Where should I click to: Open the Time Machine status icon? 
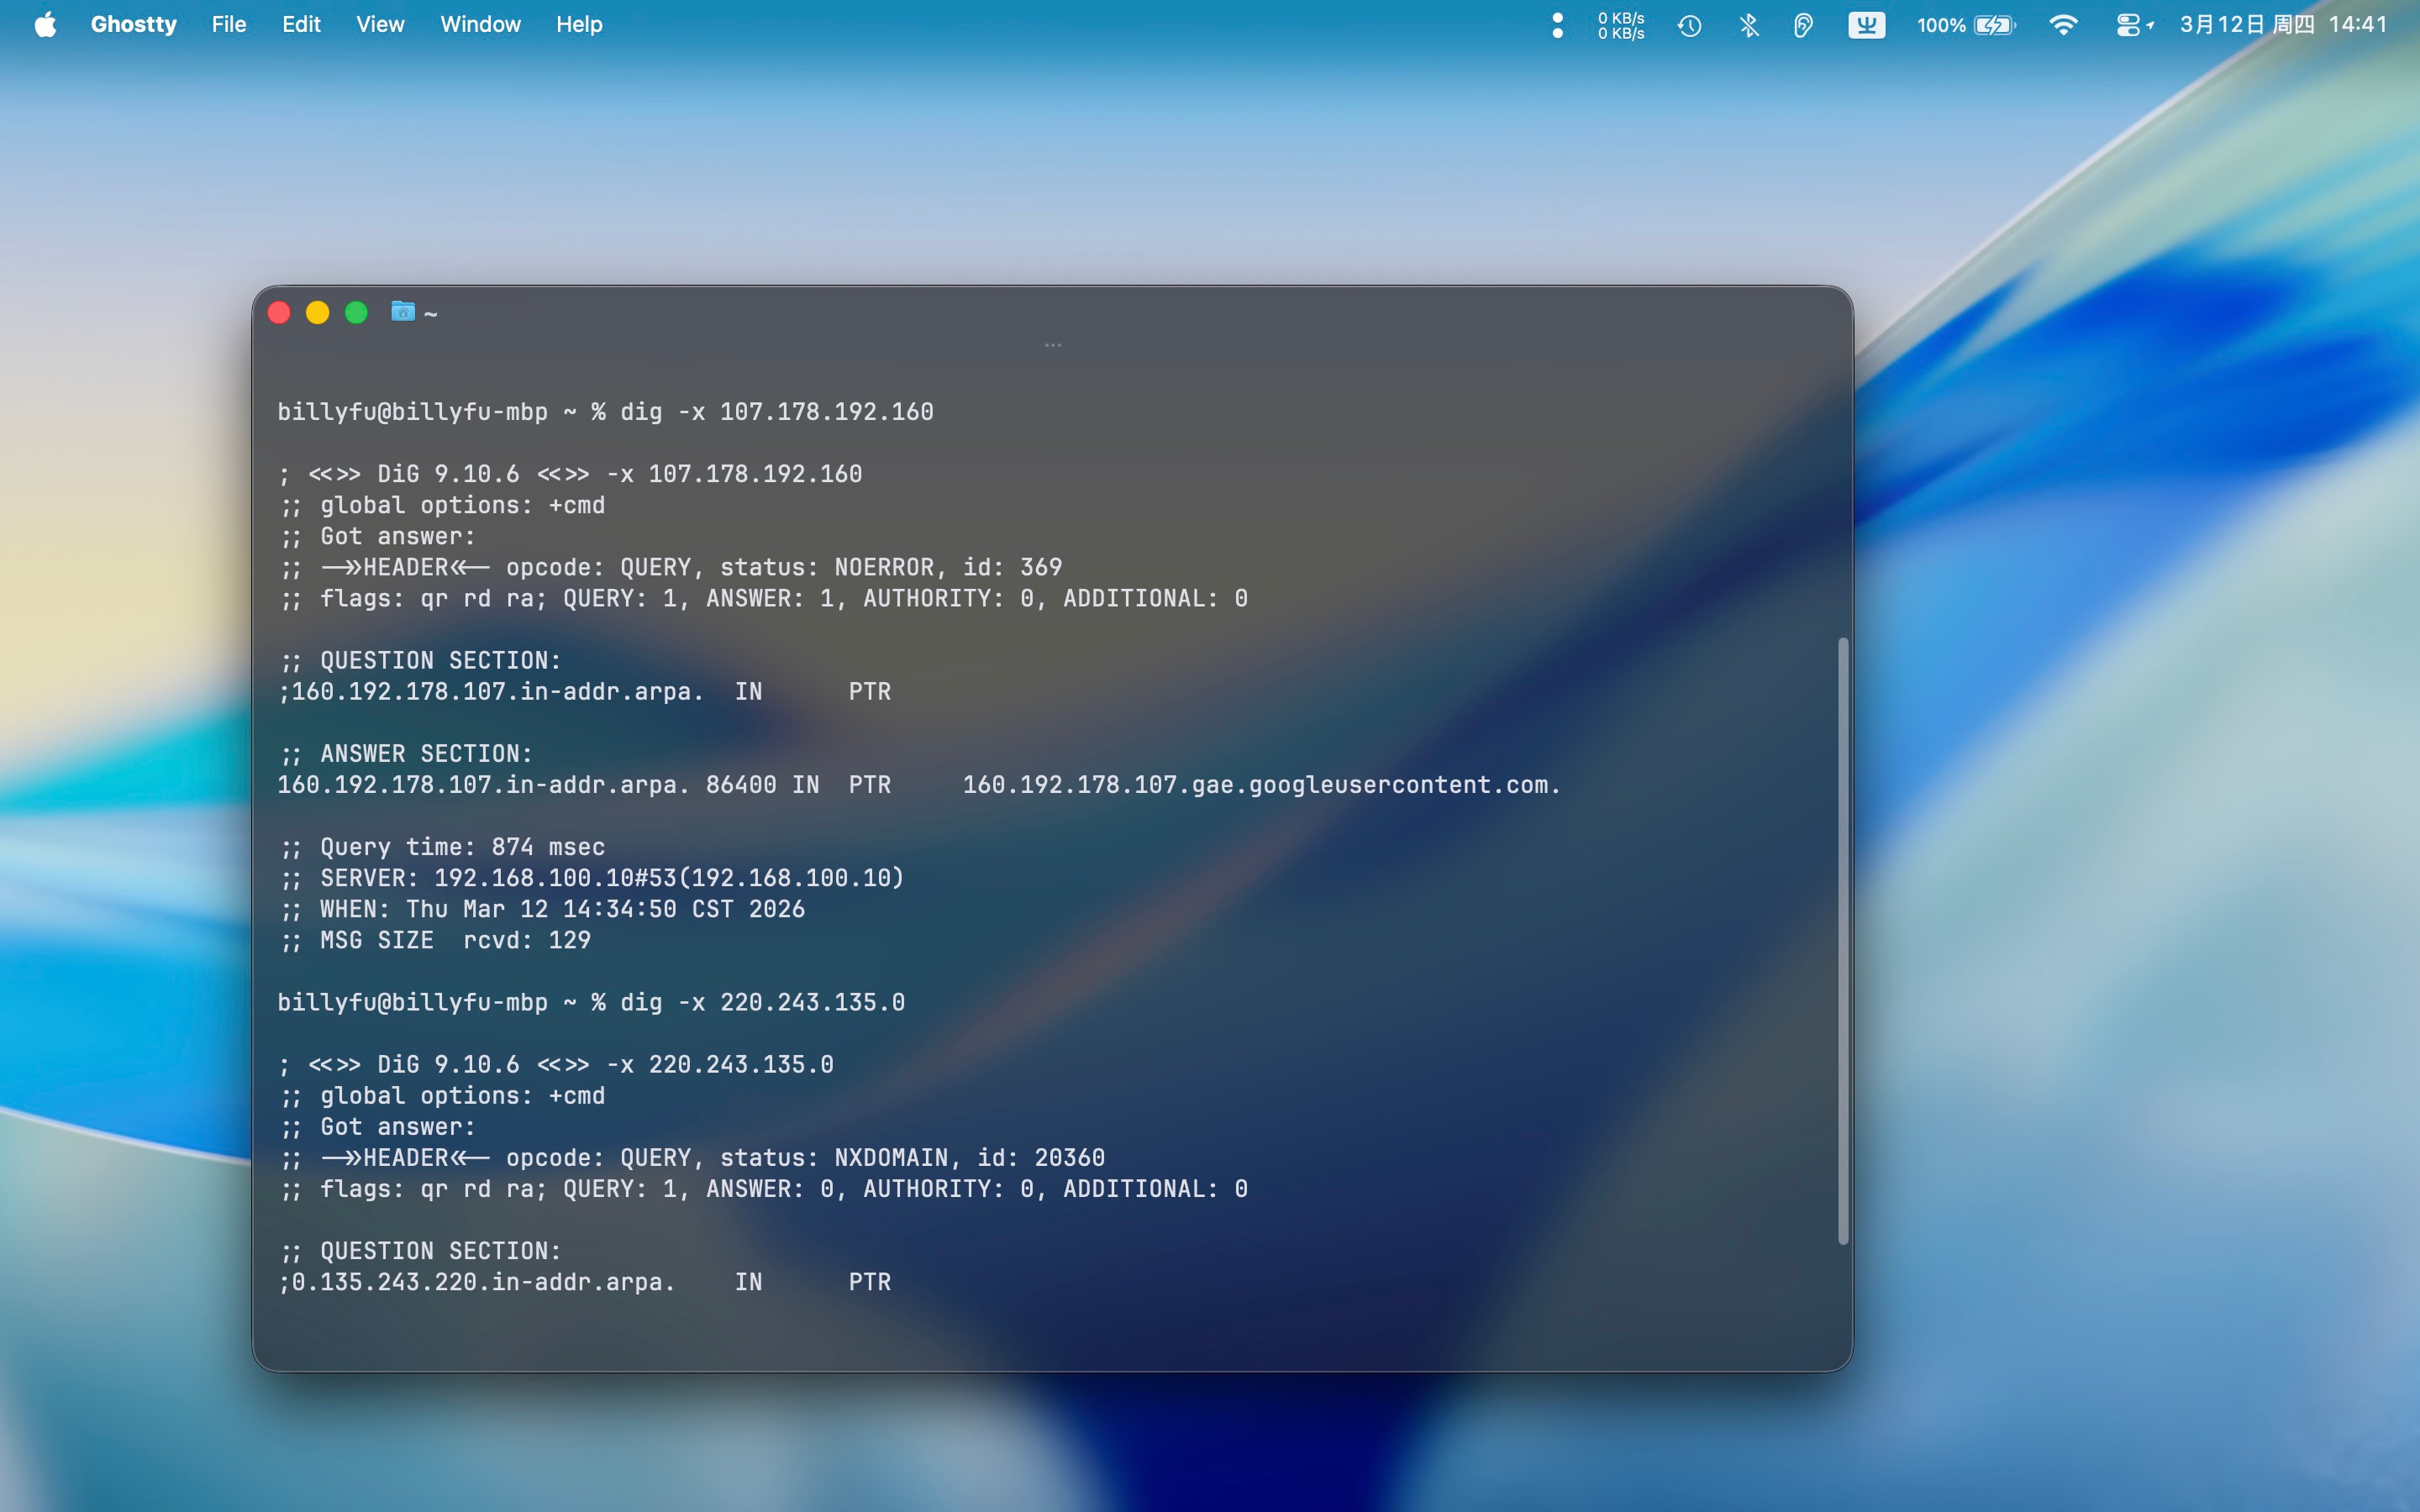click(1690, 25)
